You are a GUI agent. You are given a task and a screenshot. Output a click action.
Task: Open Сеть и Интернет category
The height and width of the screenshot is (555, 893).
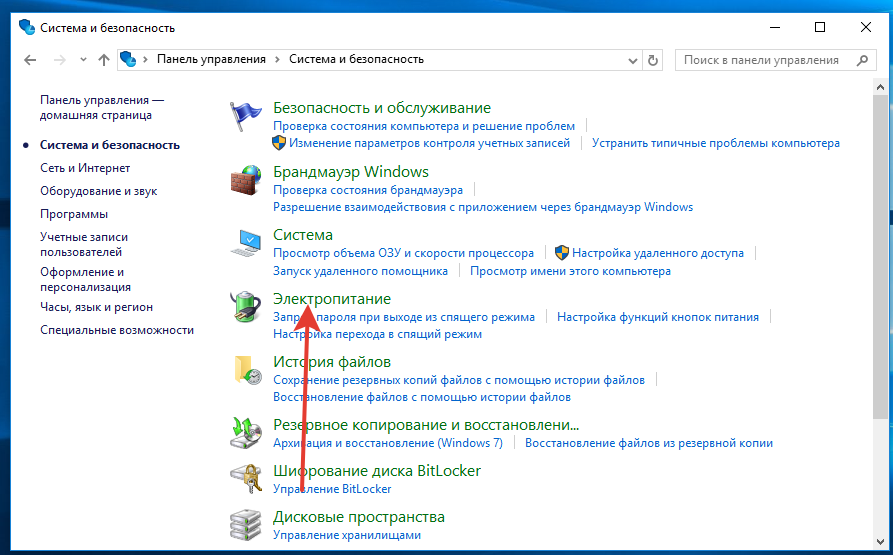point(85,168)
